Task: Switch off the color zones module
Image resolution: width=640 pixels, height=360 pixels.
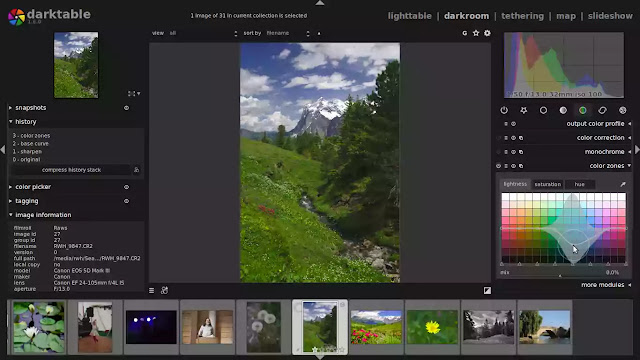Action: pyautogui.click(x=498, y=166)
